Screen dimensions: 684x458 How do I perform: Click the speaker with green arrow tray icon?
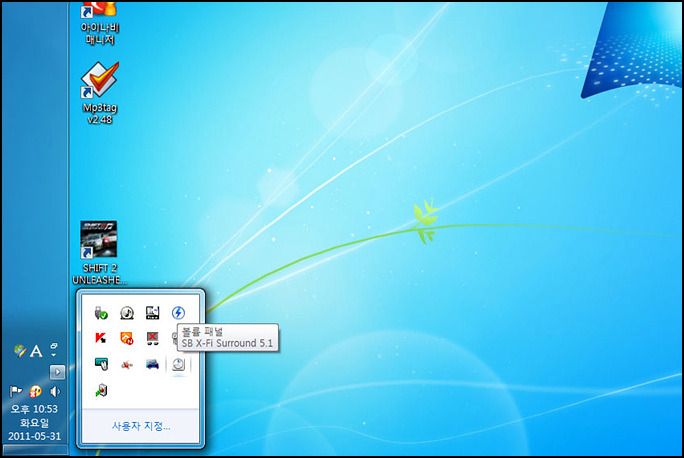tap(101, 390)
